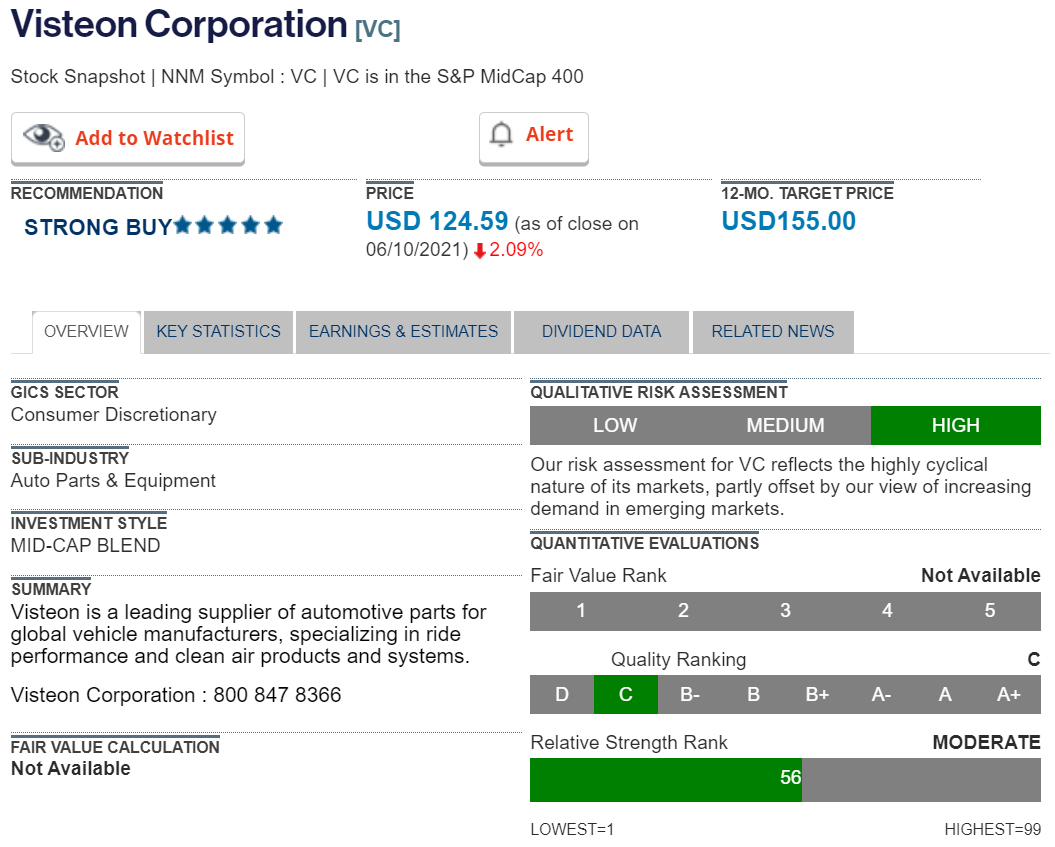Image resolution: width=1055 pixels, height=847 pixels.
Task: Open the Key Statistics tab
Action: 218,332
